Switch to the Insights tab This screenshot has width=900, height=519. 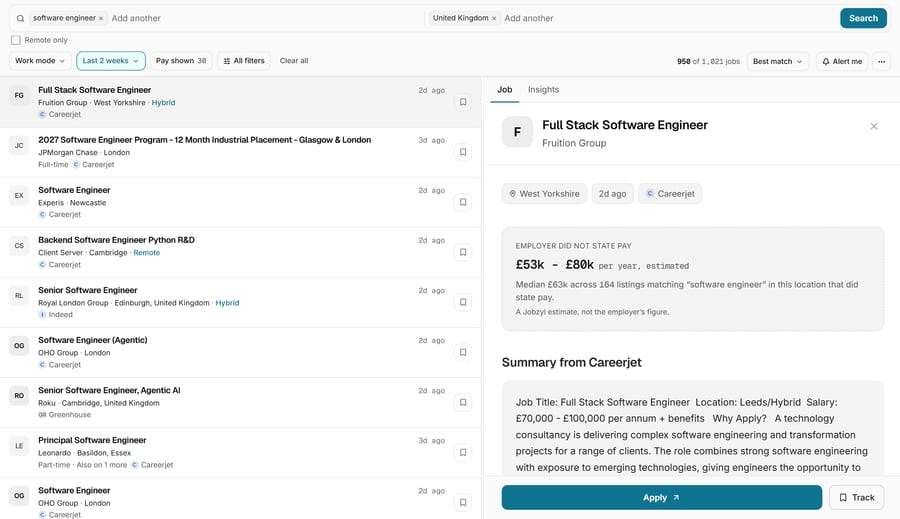(x=543, y=90)
